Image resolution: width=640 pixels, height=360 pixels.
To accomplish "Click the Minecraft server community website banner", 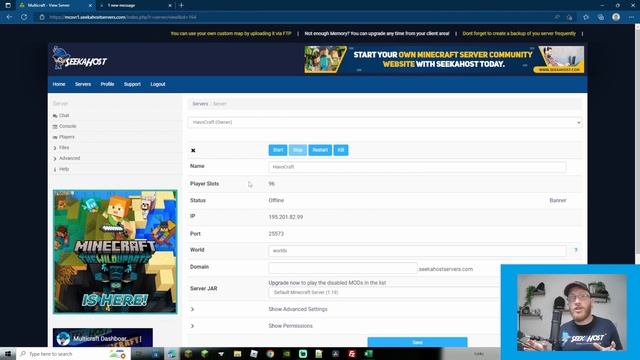I will [444, 60].
